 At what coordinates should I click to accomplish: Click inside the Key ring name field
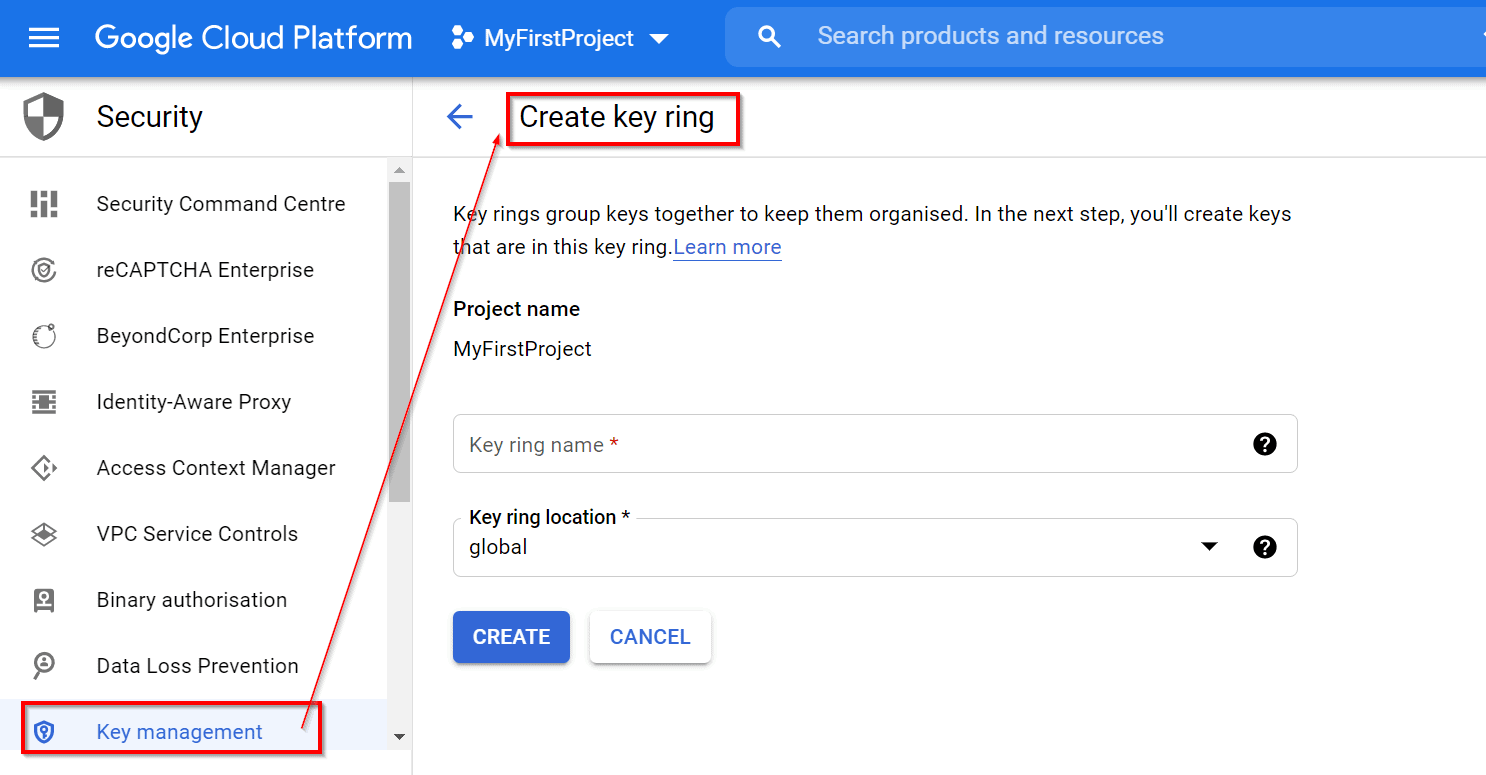coord(800,444)
